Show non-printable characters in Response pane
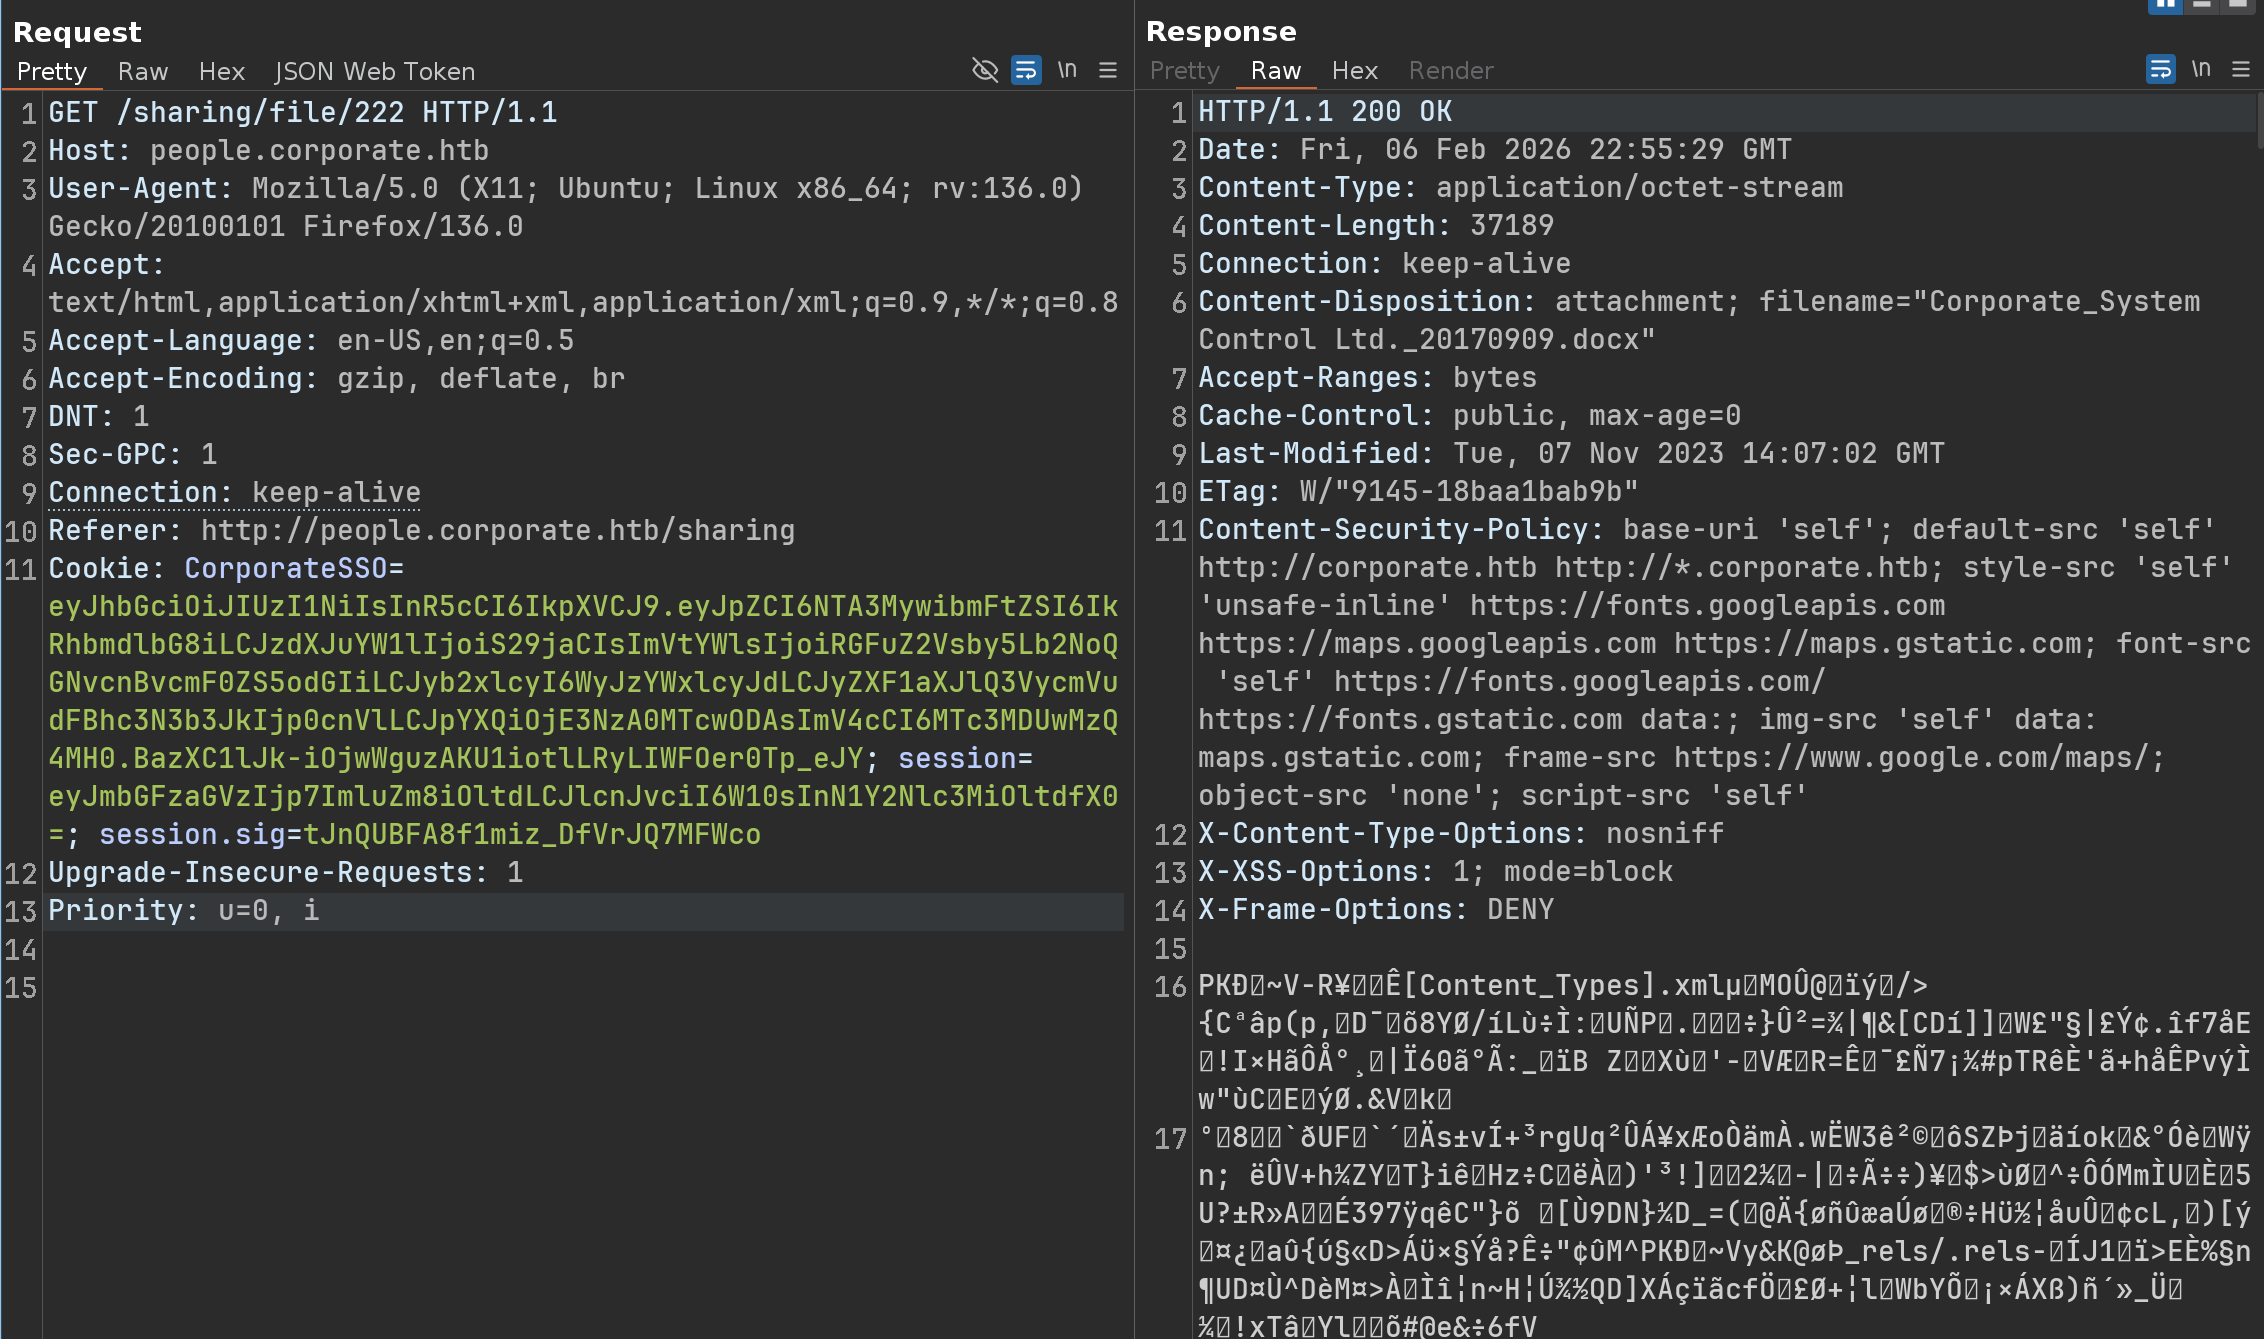The width and height of the screenshot is (2264, 1339). (x=2201, y=69)
